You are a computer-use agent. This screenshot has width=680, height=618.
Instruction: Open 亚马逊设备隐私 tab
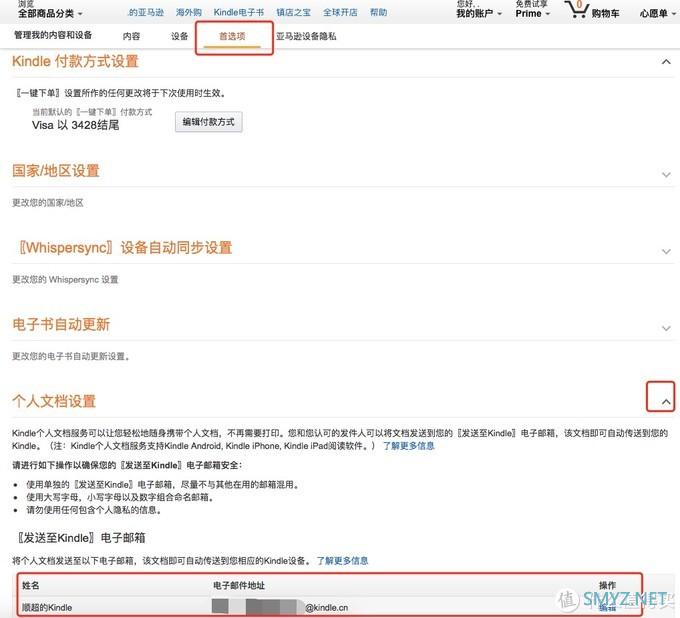(306, 36)
